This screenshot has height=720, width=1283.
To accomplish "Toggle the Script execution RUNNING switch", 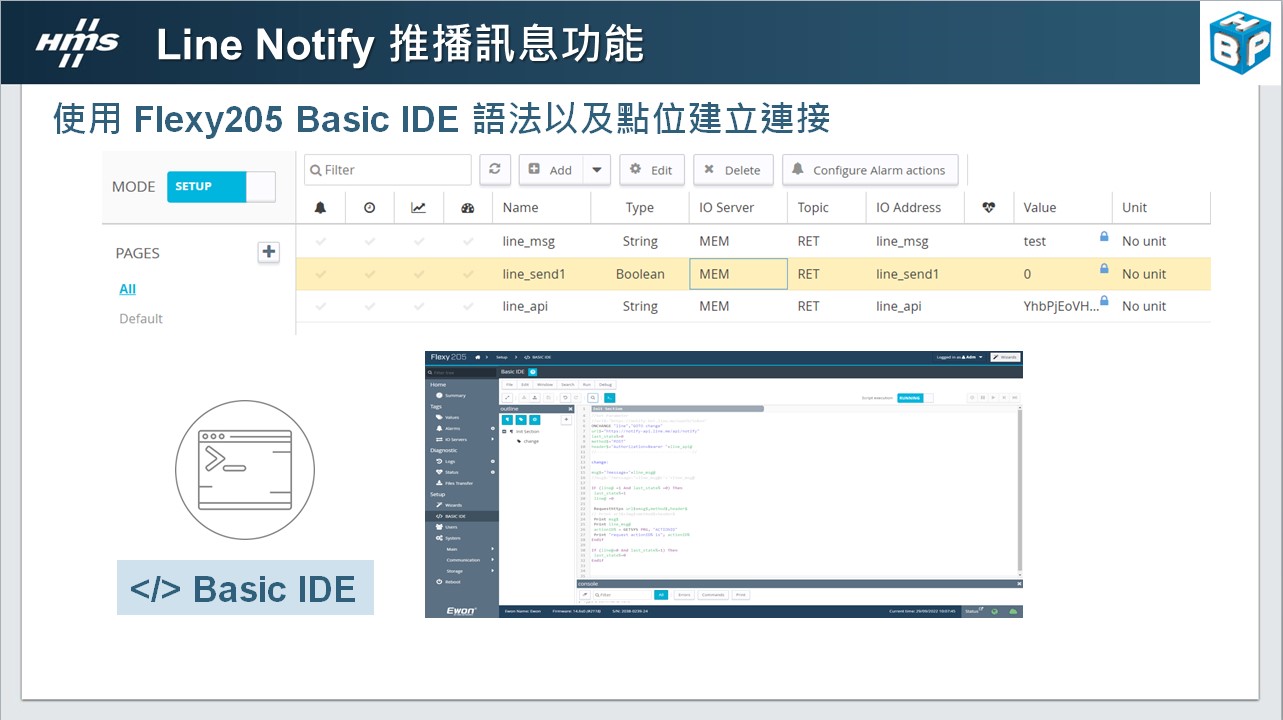I will (x=915, y=398).
